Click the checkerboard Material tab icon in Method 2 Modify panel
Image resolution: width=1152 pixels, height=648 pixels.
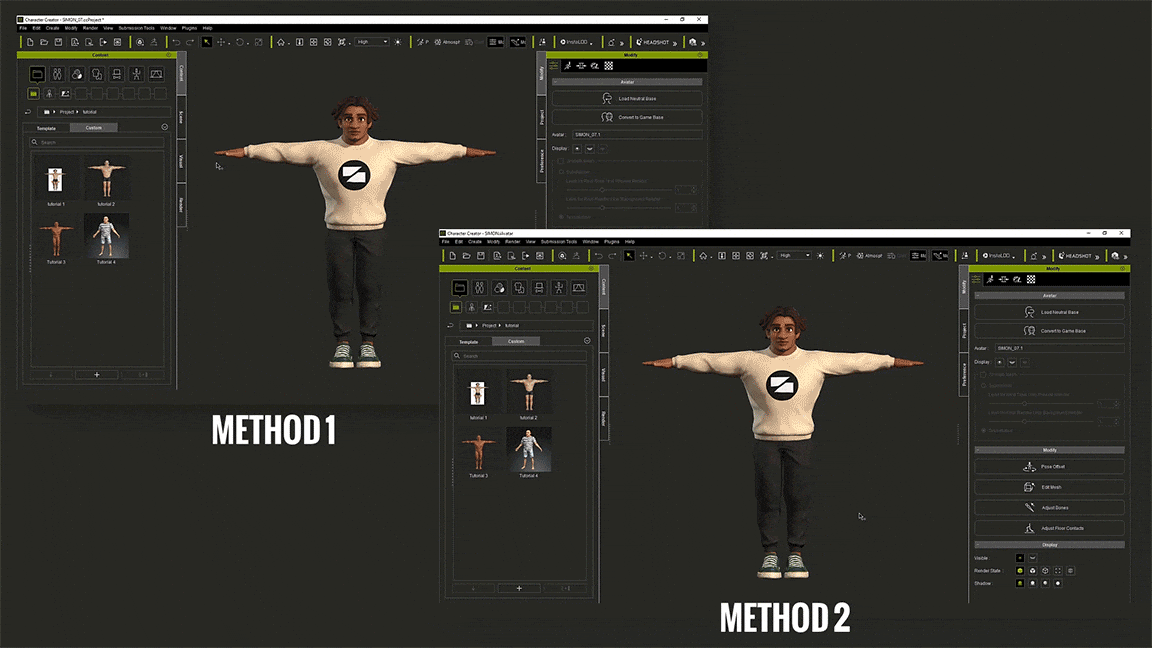[1031, 279]
